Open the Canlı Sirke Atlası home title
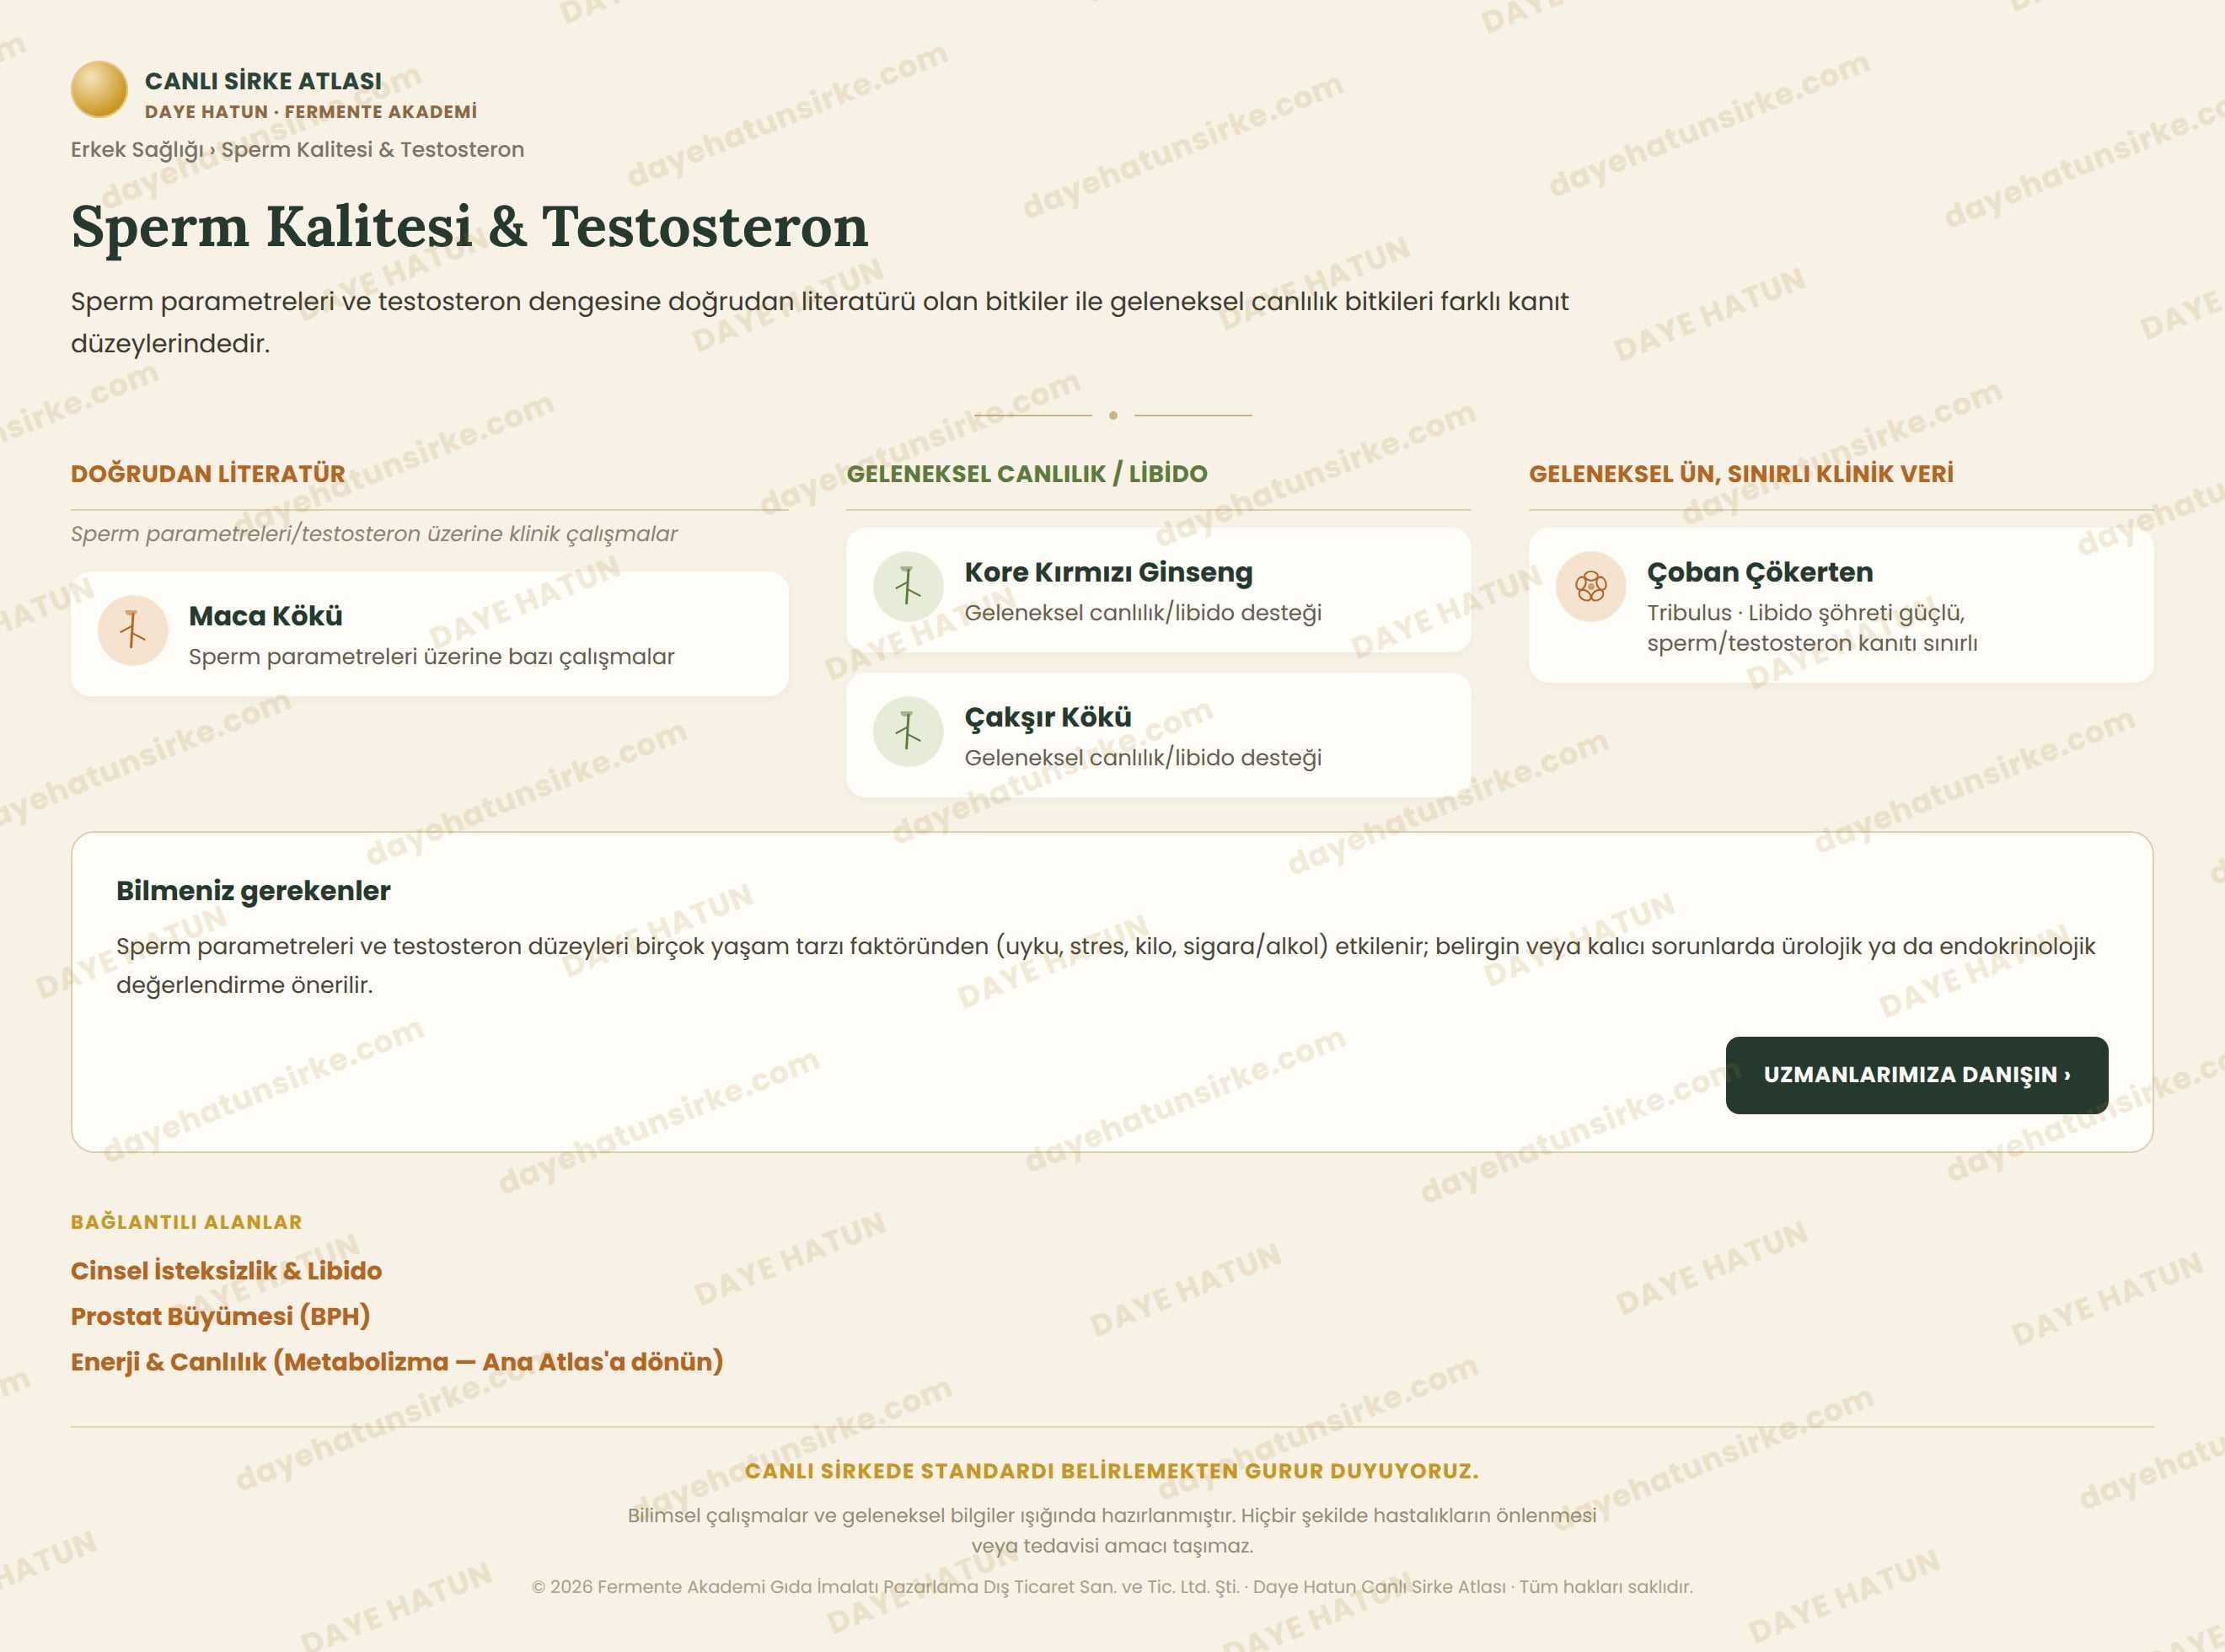2225x1652 pixels. [x=263, y=81]
